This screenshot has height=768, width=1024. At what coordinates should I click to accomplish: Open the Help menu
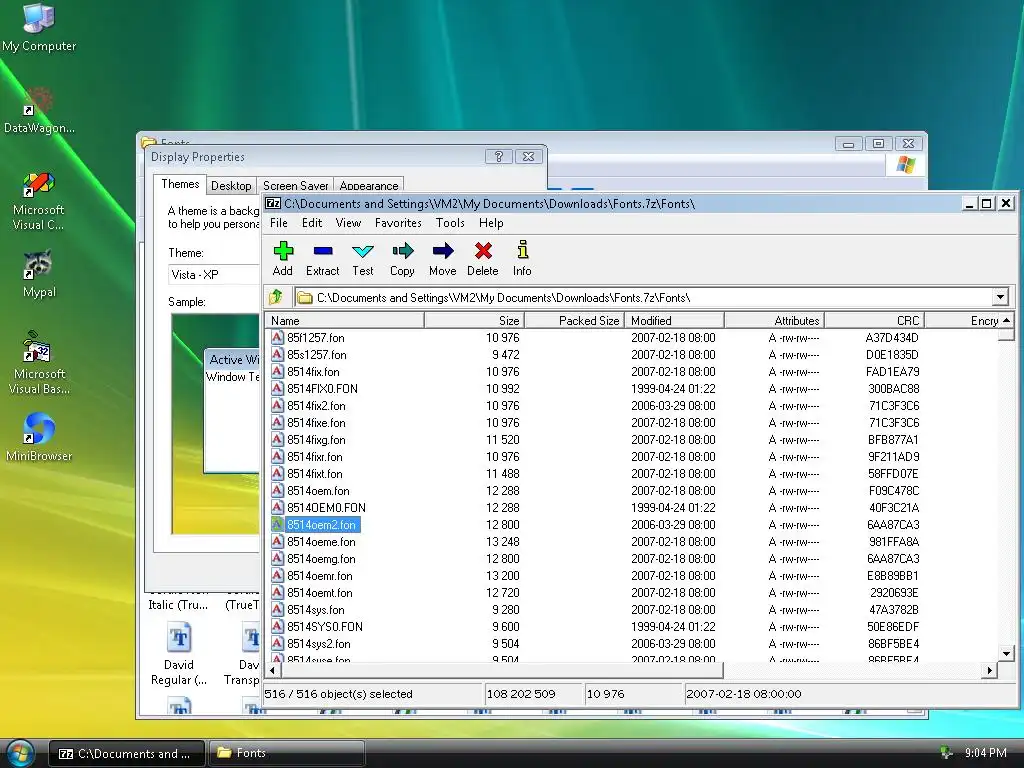point(491,223)
